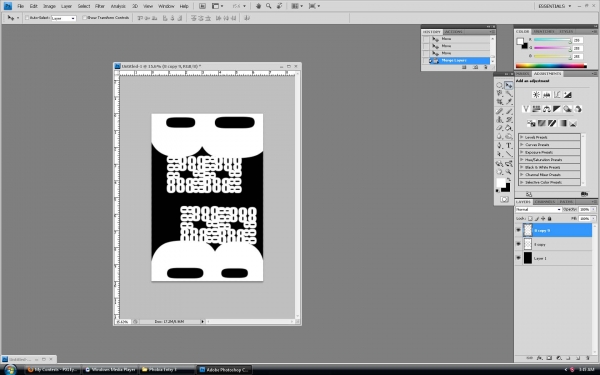Select the Brush tool
The height and width of the screenshot is (375, 600).
click(x=509, y=111)
